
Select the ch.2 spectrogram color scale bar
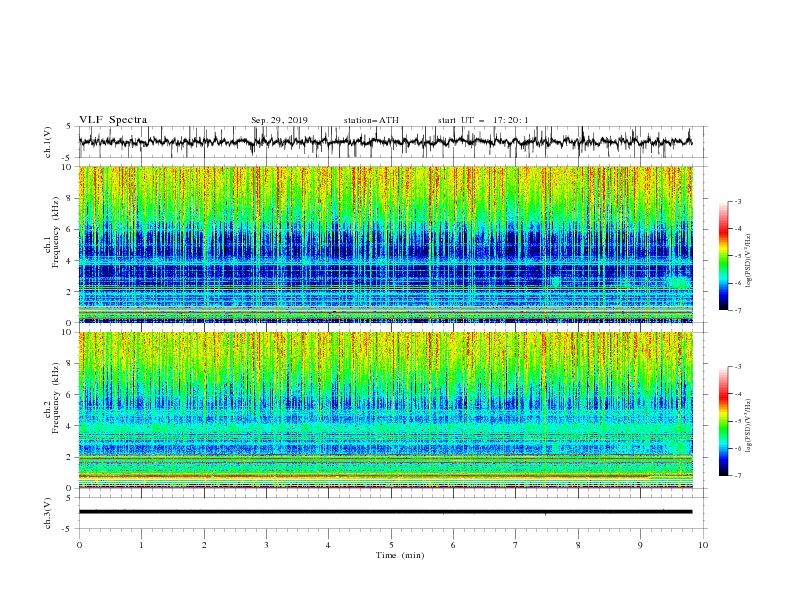723,421
